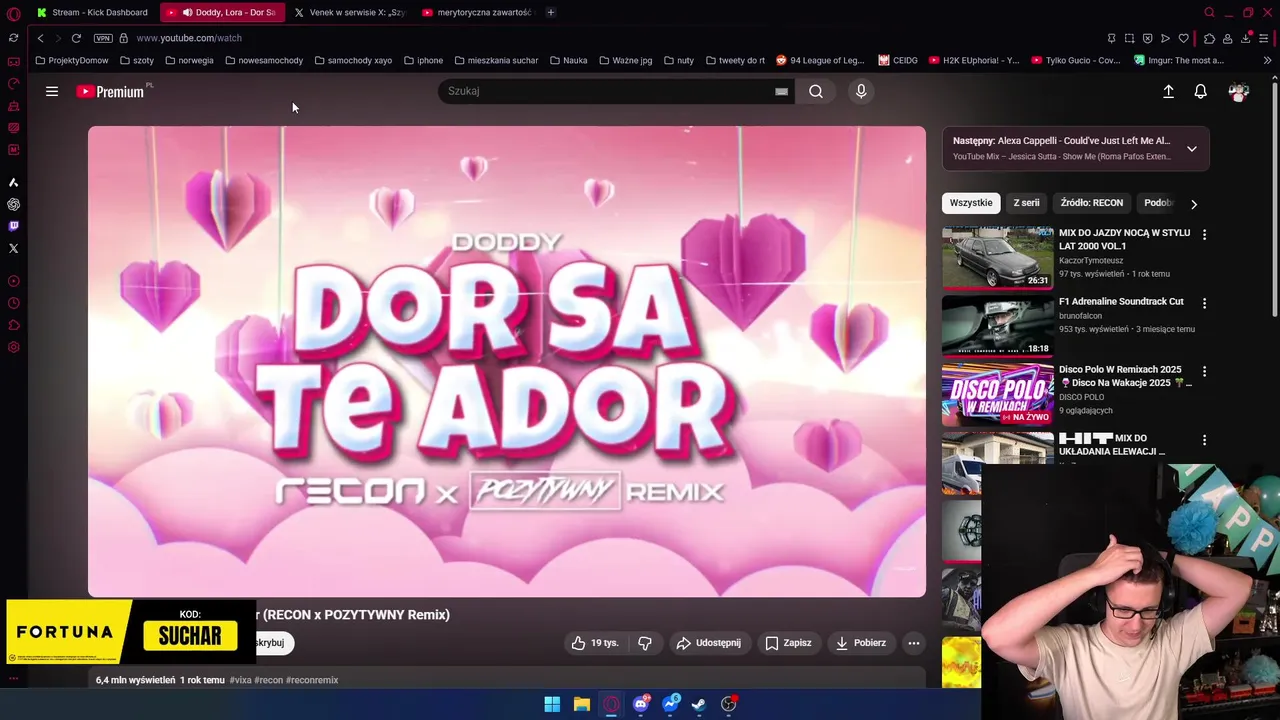1280x720 pixels.
Task: Open the YouTube upload/create icon
Action: [1168, 91]
